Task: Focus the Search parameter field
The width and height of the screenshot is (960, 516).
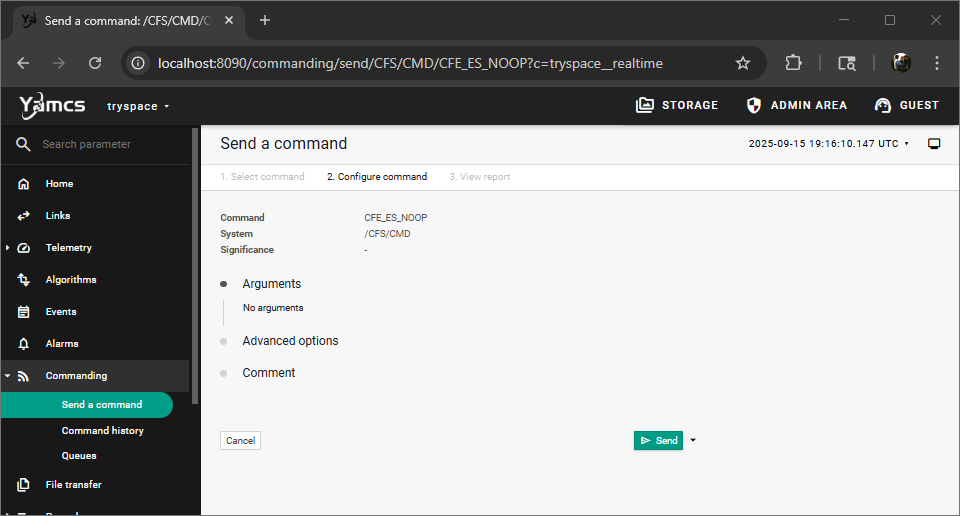Action: tap(110, 144)
